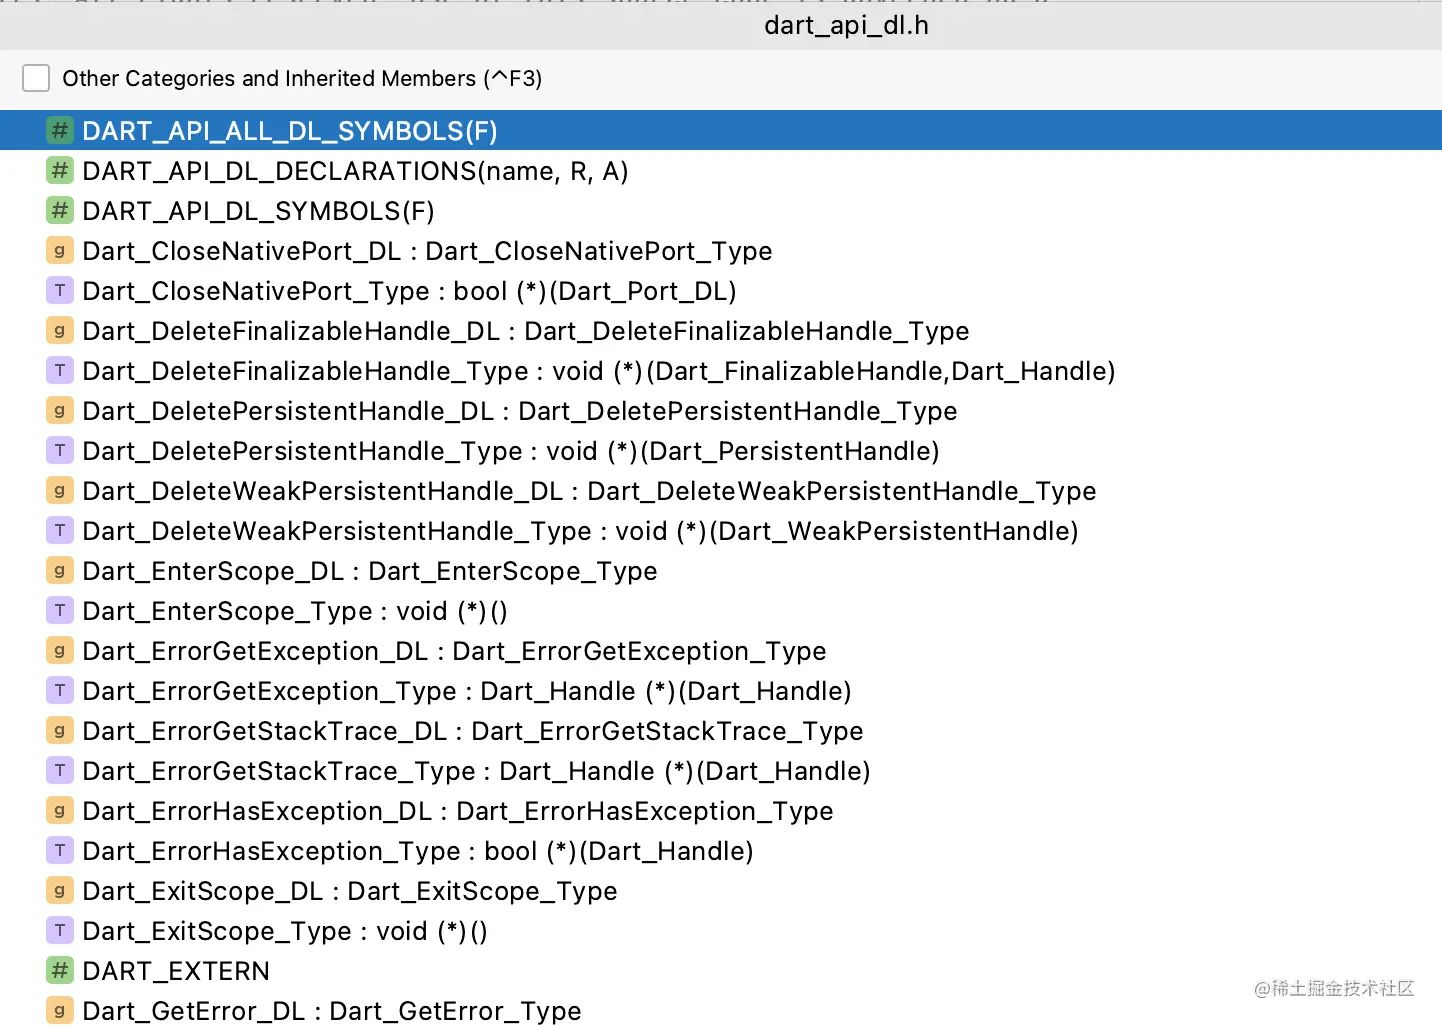Choose Dart_ErrorGetException_DL from the list
Viewport: 1442px width, 1026px height.
(721, 650)
